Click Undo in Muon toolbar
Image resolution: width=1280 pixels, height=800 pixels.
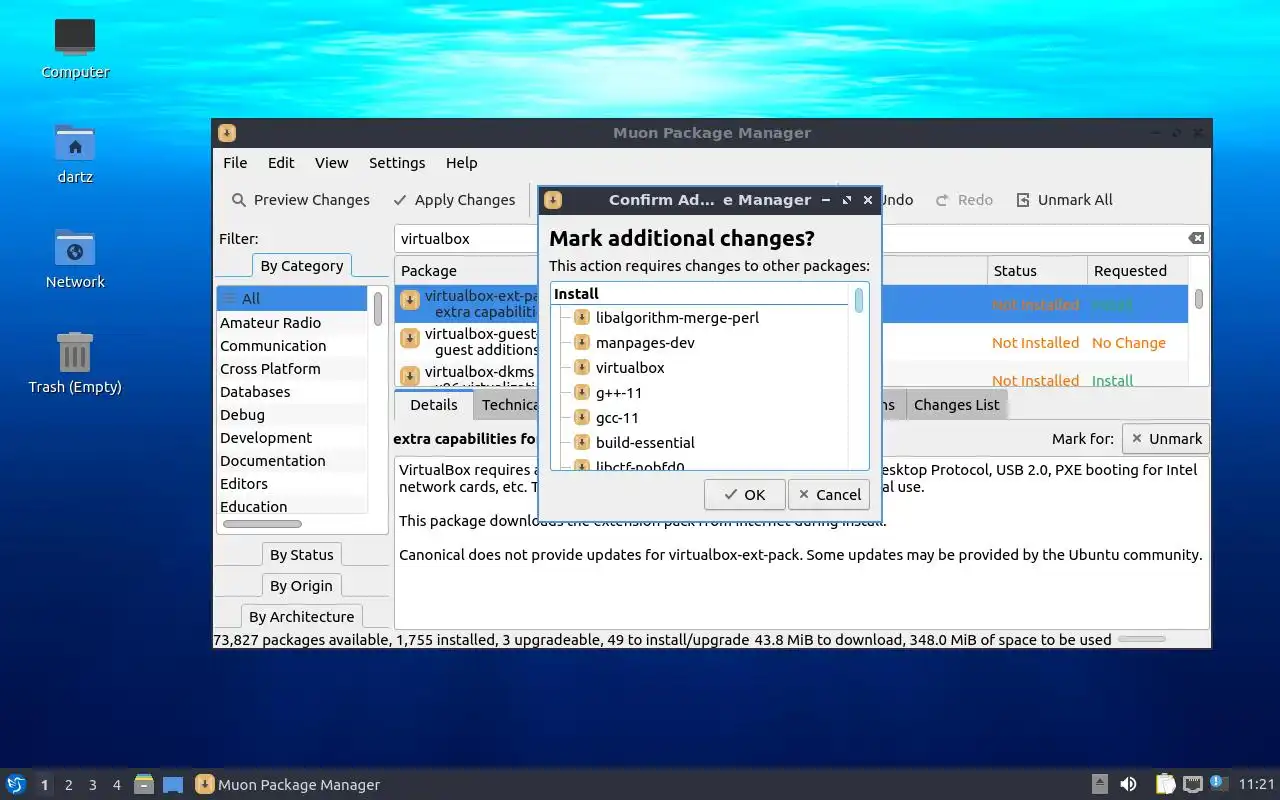pos(896,200)
